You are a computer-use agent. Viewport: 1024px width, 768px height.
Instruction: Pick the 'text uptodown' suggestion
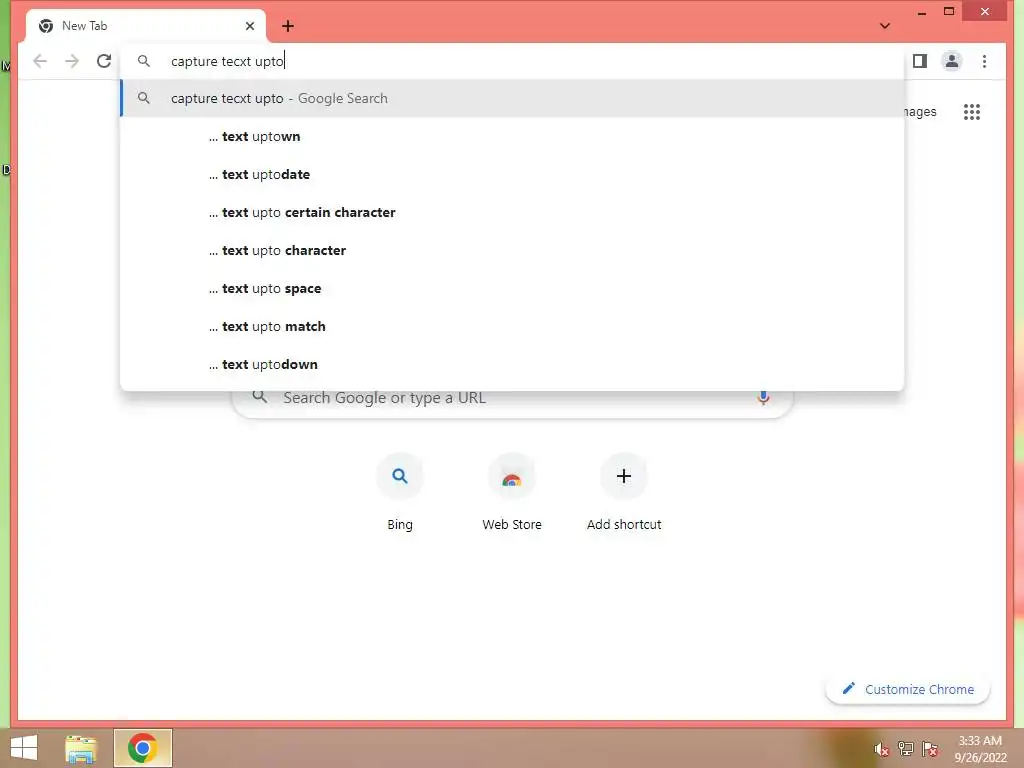tap(513, 364)
